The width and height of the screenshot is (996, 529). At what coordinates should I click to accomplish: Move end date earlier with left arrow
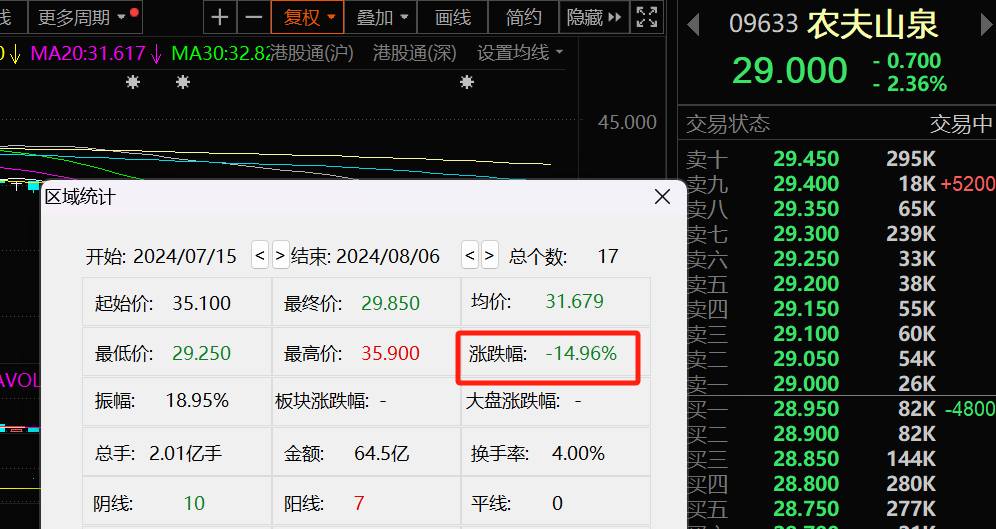coord(470,256)
